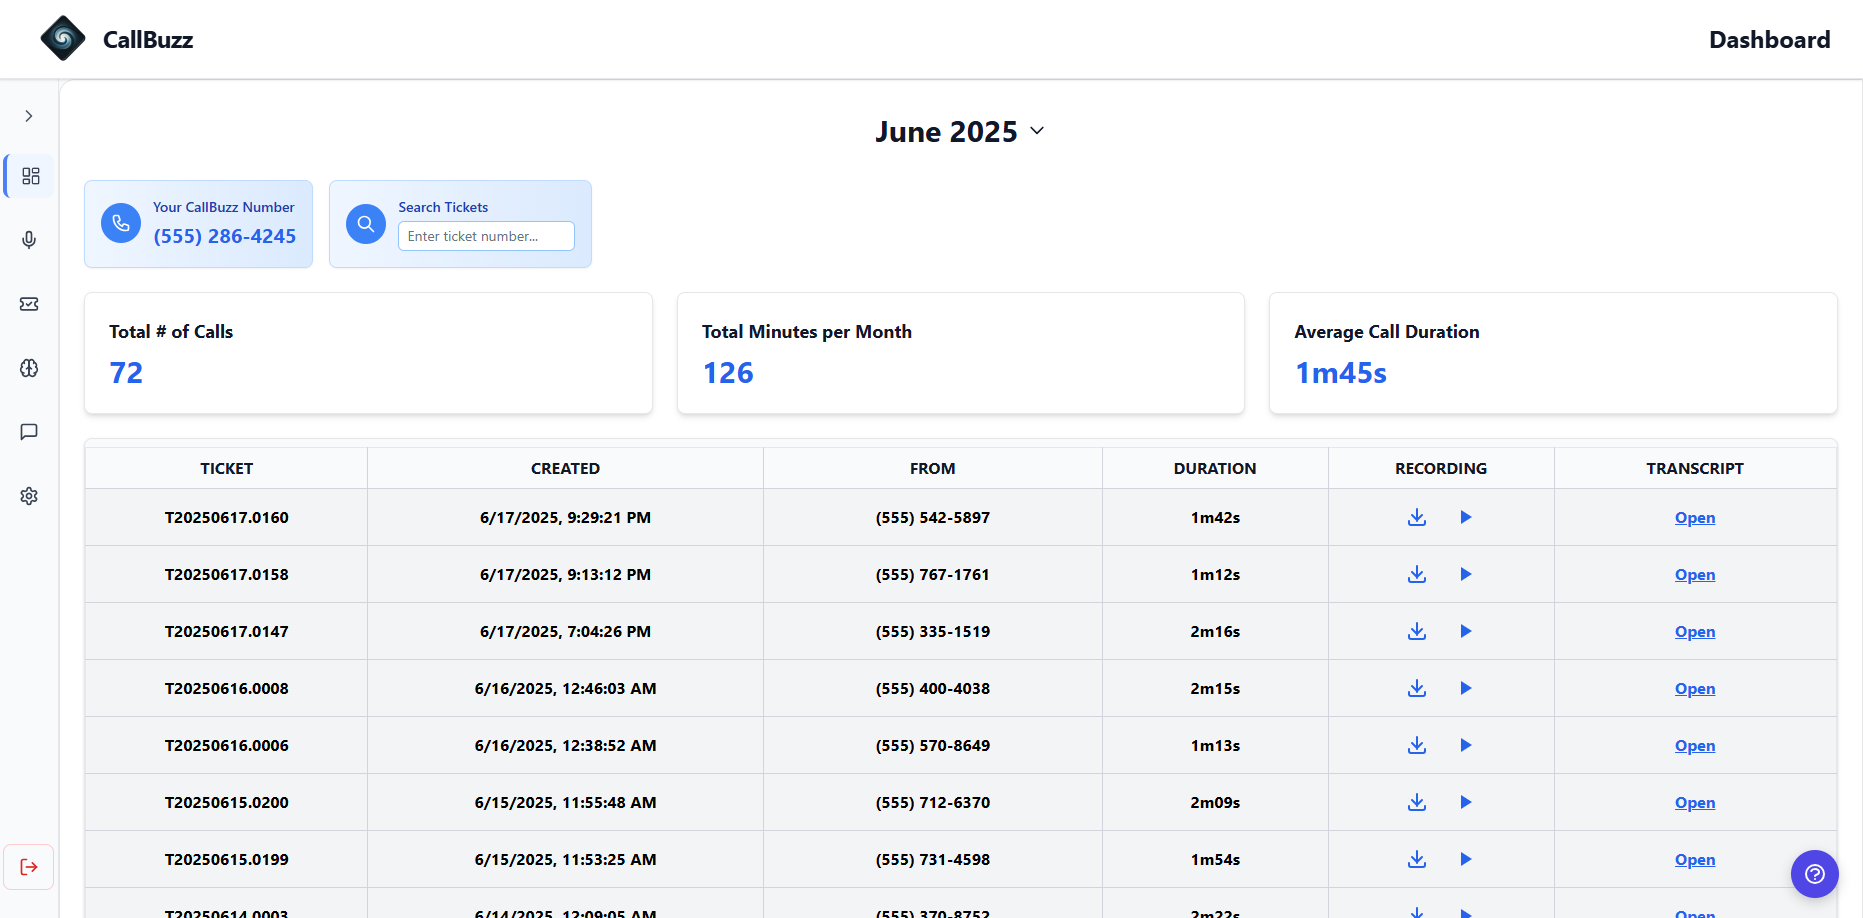
Task: Click the CallBuzz phone number icon
Action: (121, 223)
